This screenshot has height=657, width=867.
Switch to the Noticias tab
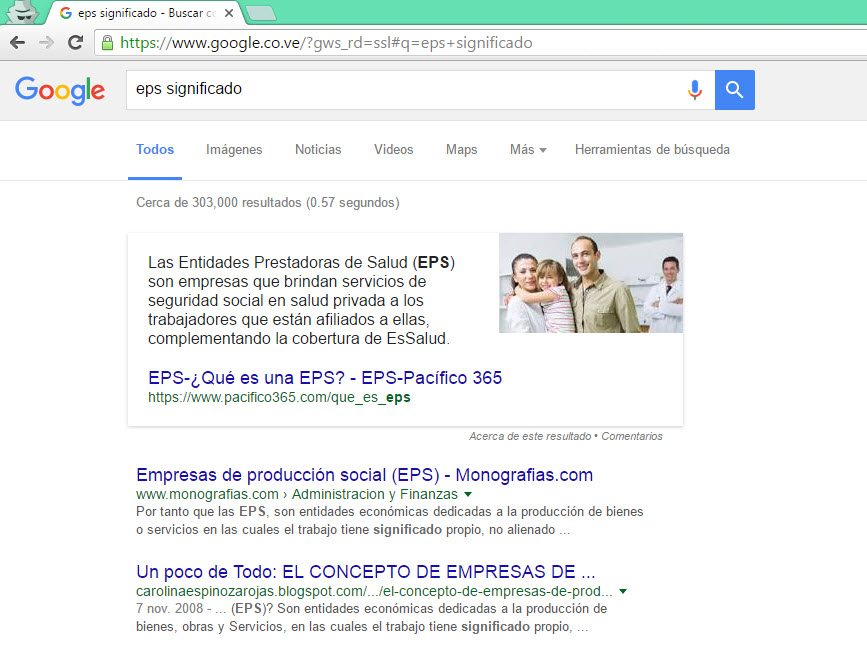point(318,150)
